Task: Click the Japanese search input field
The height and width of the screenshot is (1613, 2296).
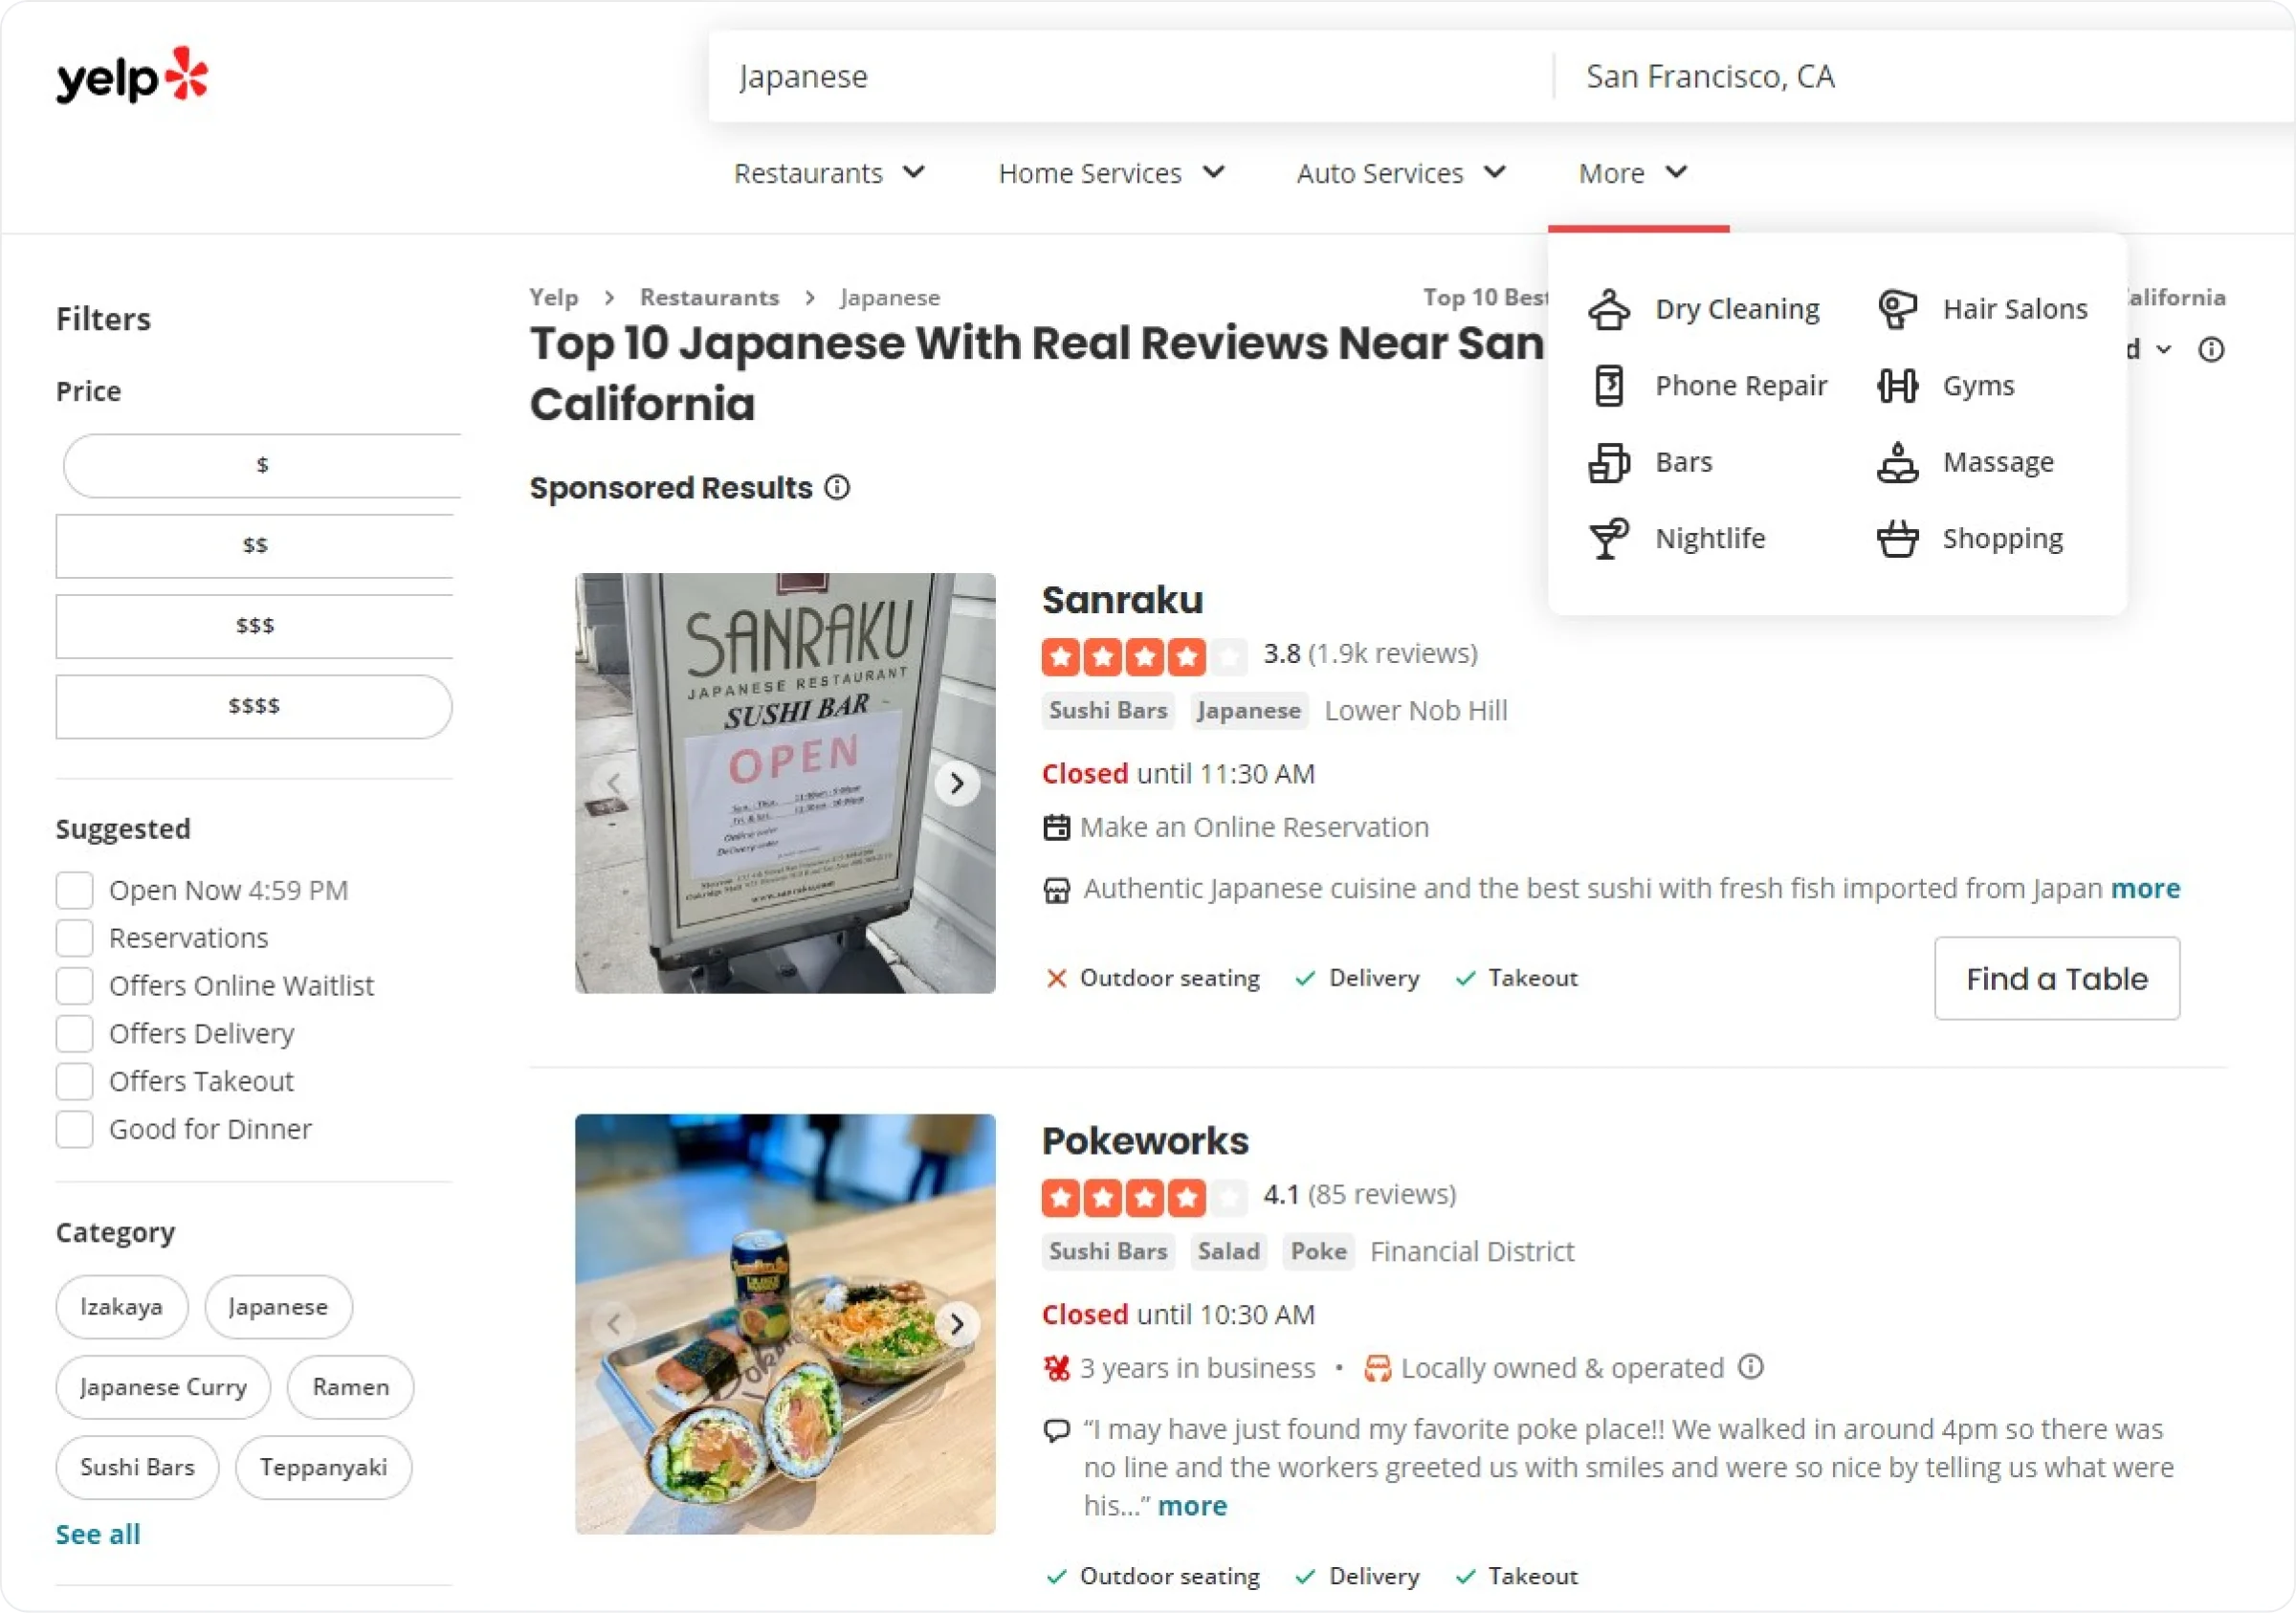Action: click(1130, 77)
